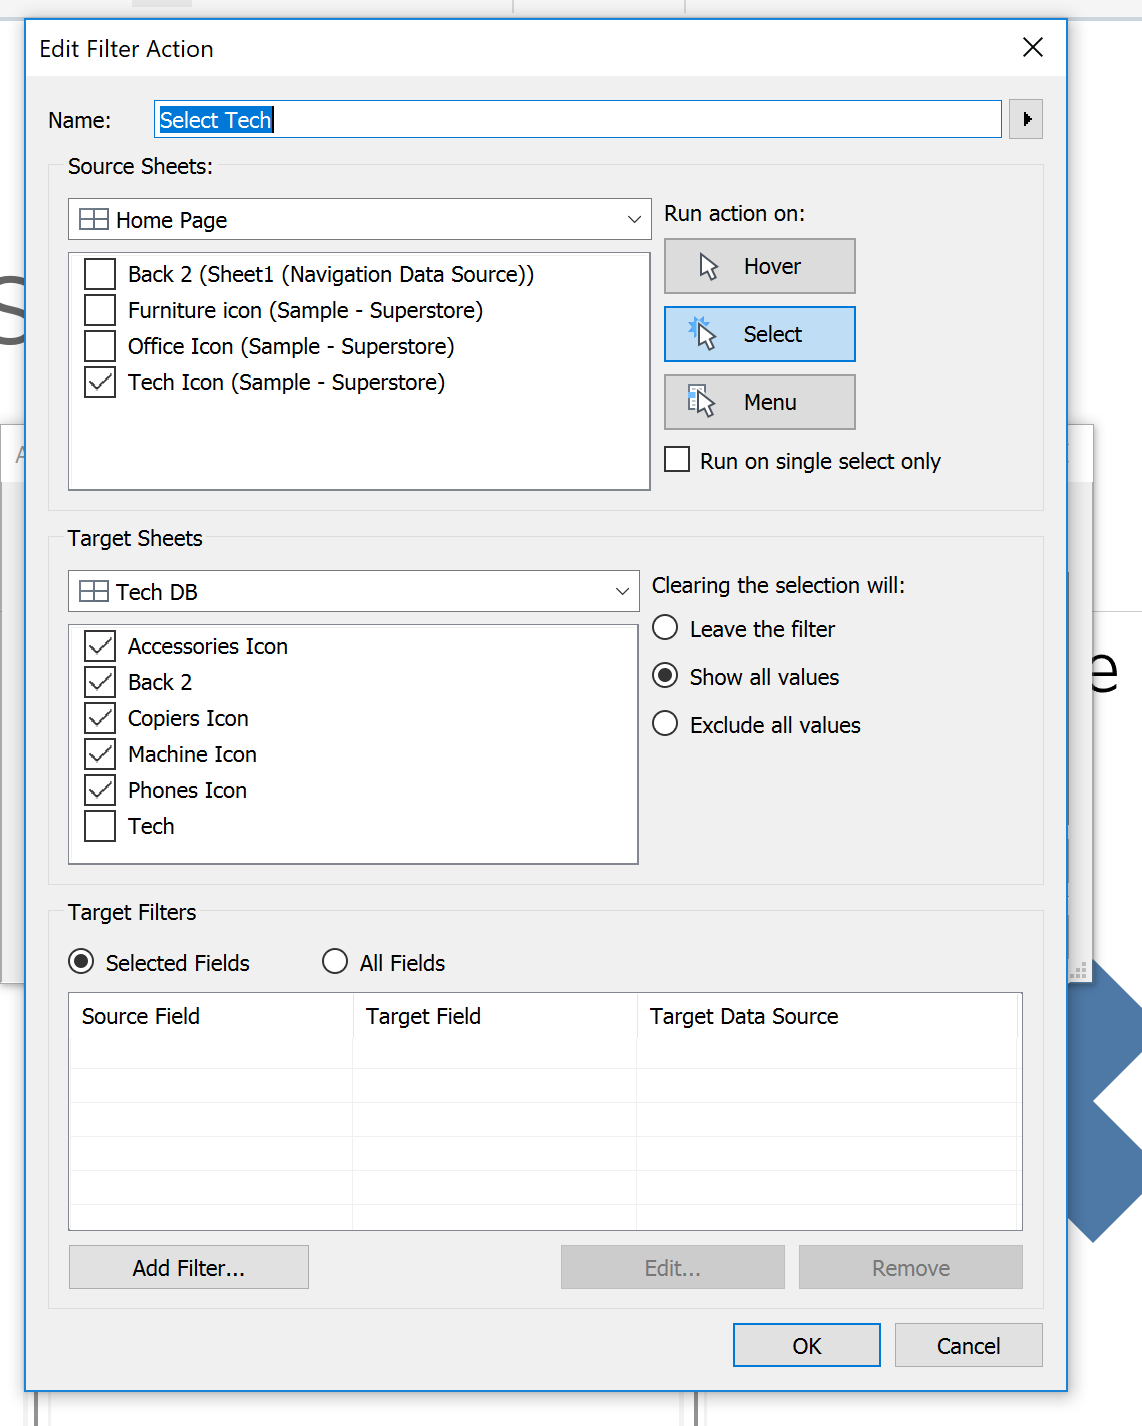Image resolution: width=1142 pixels, height=1426 pixels.
Task: Click the worksheet icon beside Home Page
Action: click(x=92, y=219)
